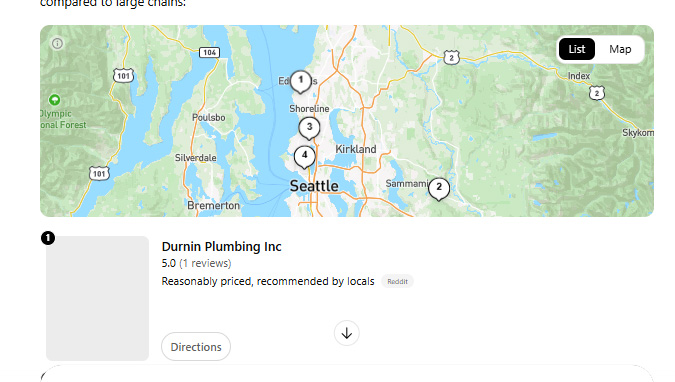Image resolution: width=675 pixels, height=382 pixels.
Task: Click map pin number 1 near Edmonds
Action: coord(300,81)
